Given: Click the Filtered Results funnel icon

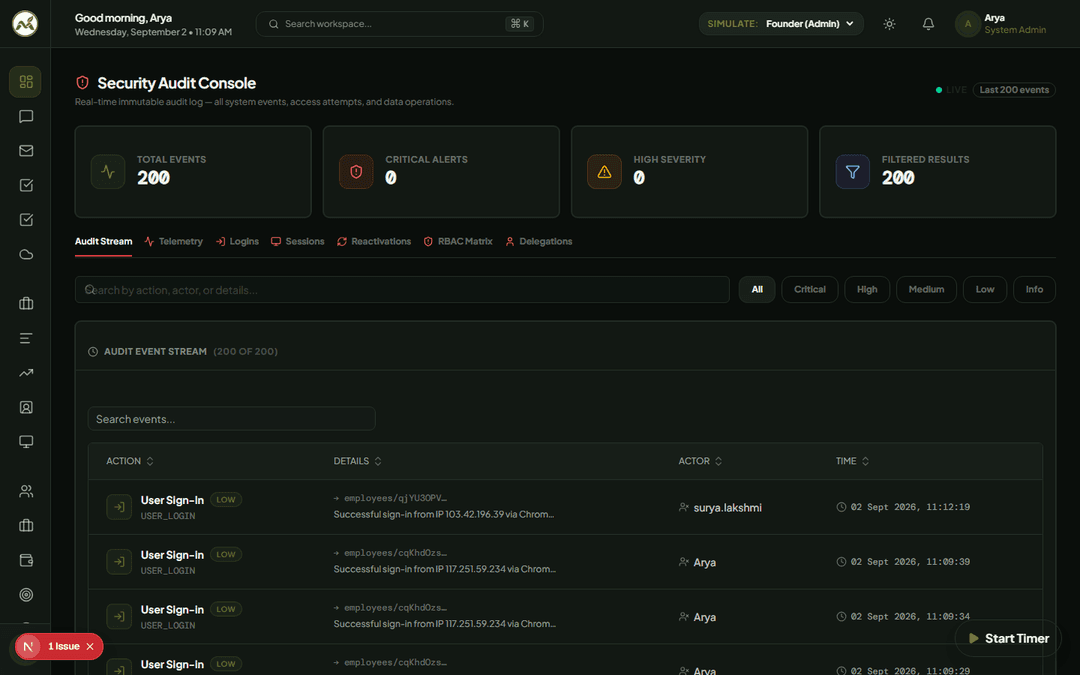Looking at the screenshot, I should coord(853,172).
